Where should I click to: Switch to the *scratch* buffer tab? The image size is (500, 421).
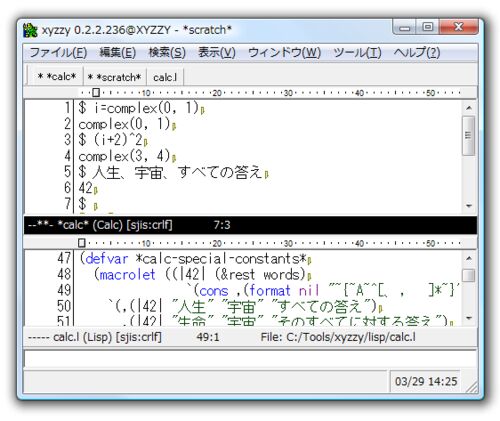pos(114,77)
